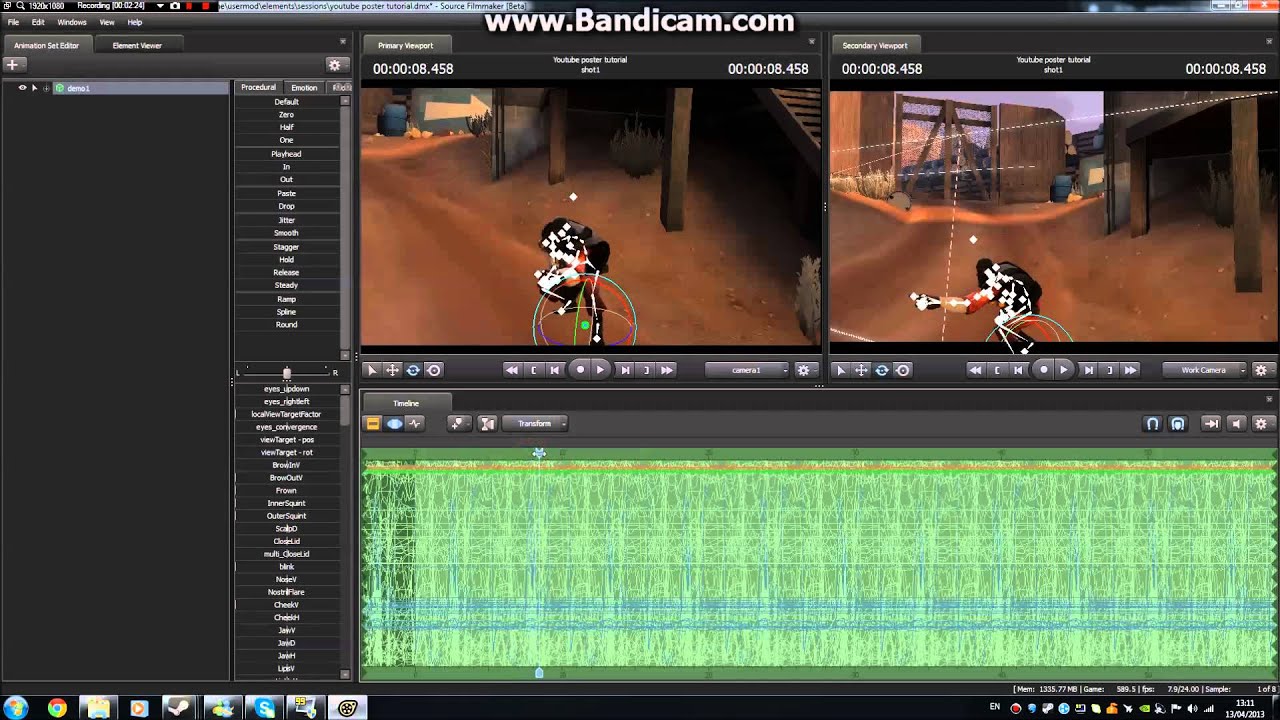The height and width of the screenshot is (720, 1280).
Task: Open the Transform dropdown
Action: tap(535, 424)
